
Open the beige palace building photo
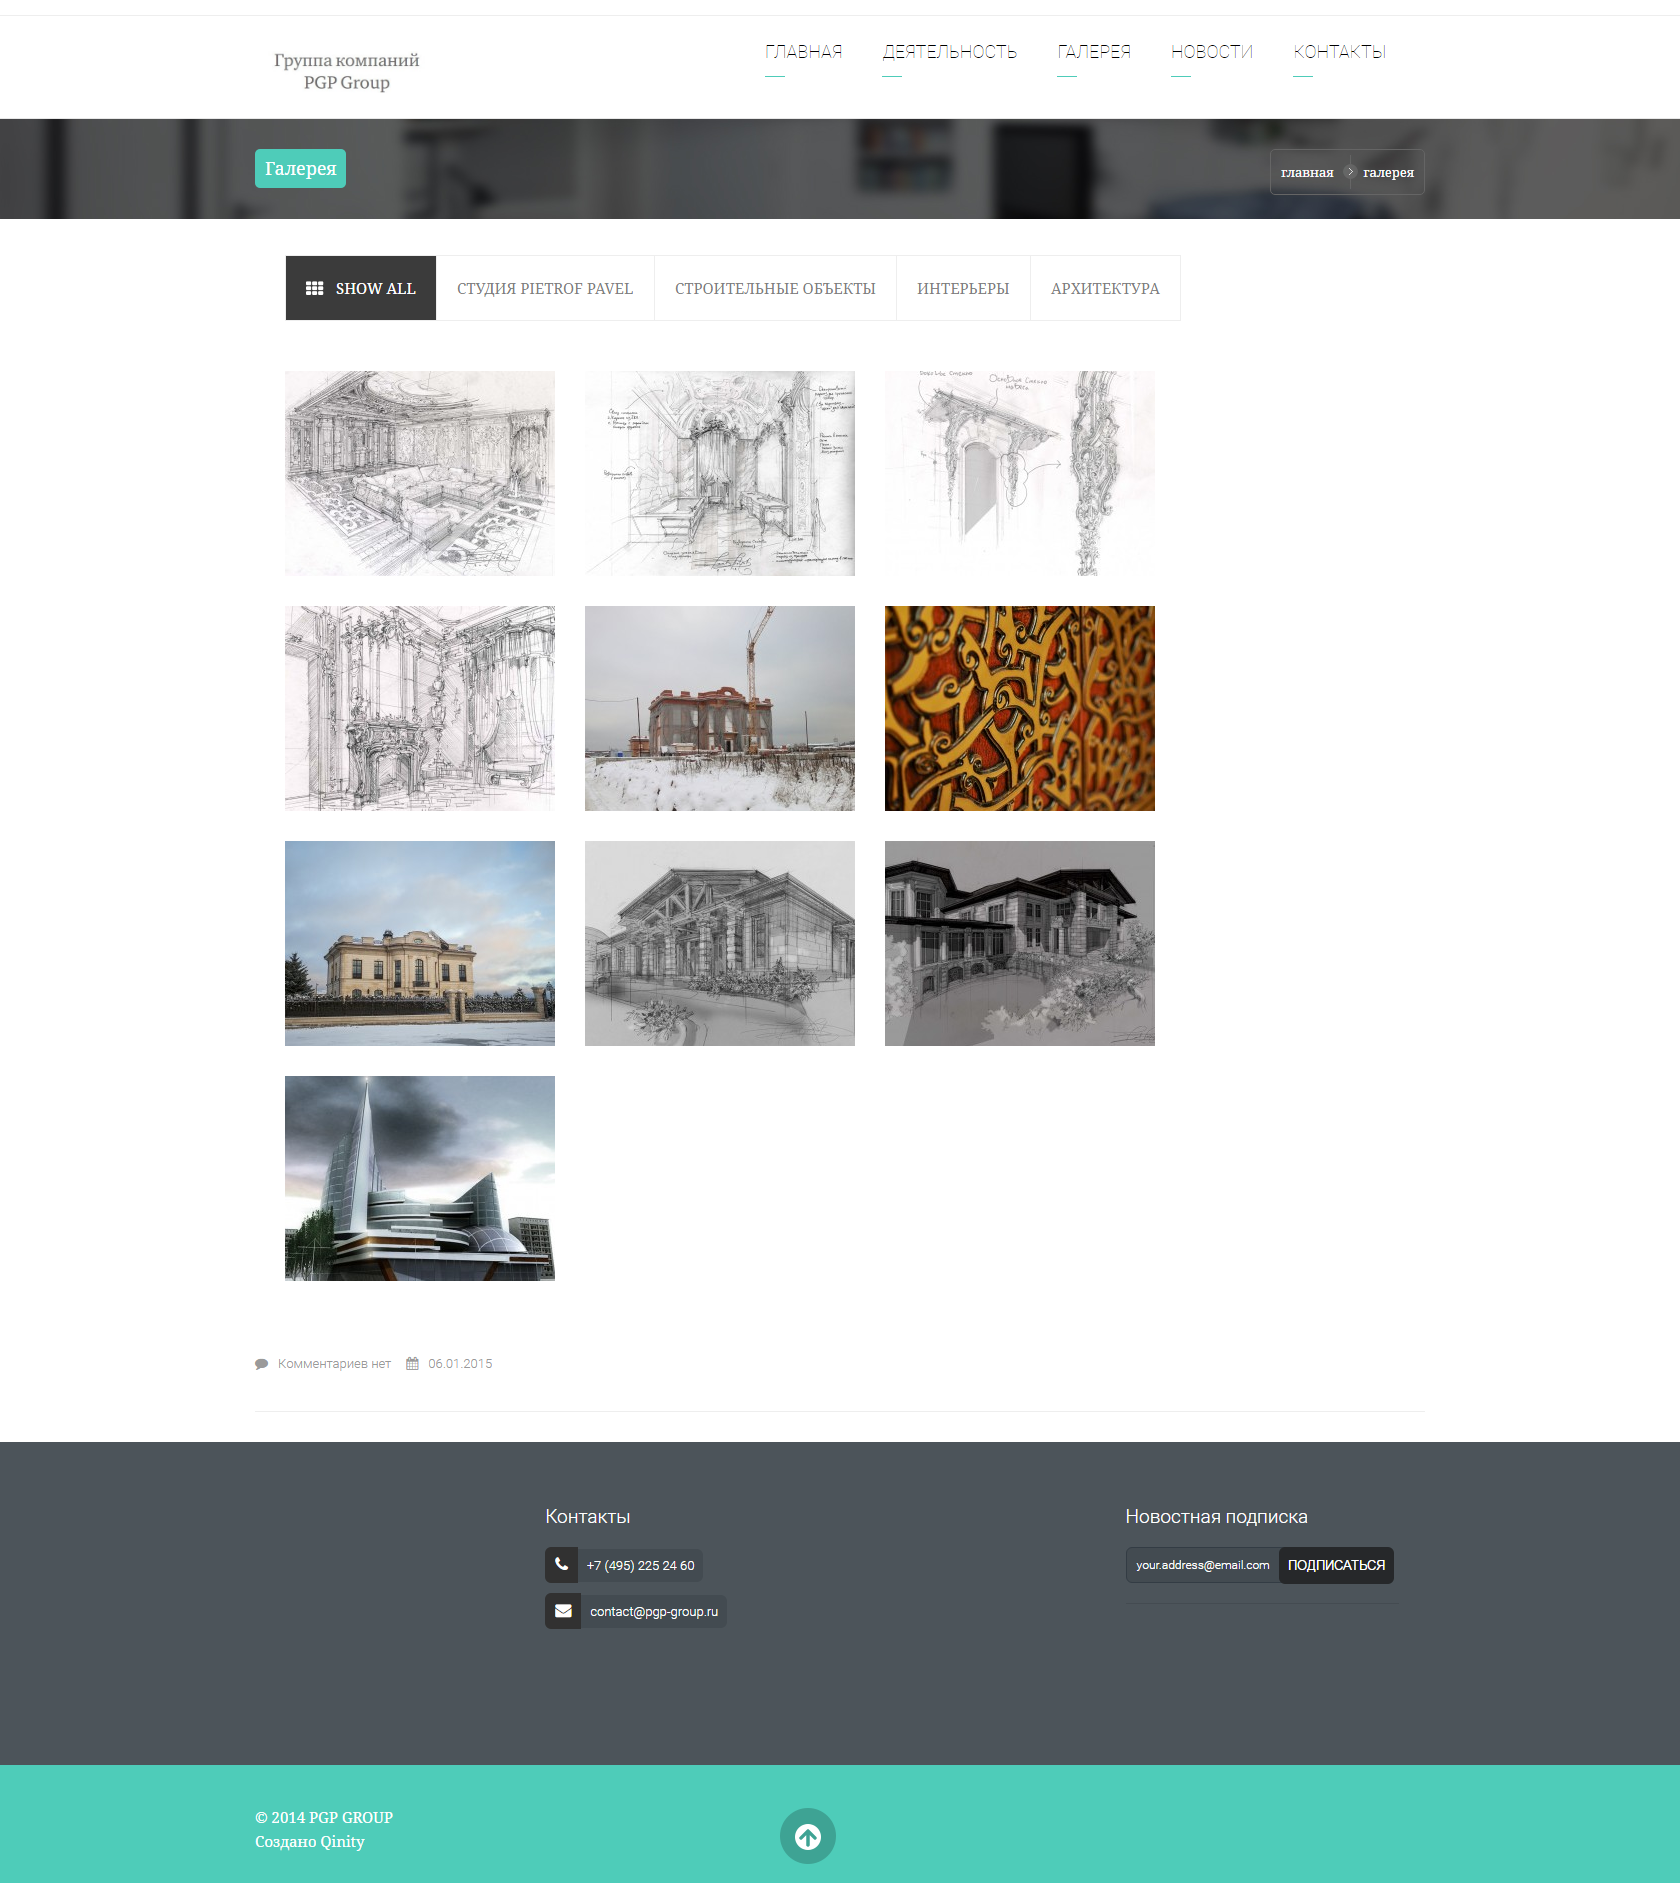(420, 943)
